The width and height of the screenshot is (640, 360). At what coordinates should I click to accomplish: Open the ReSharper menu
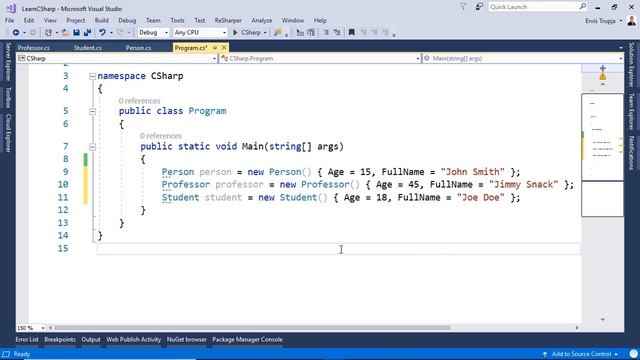[228, 20]
